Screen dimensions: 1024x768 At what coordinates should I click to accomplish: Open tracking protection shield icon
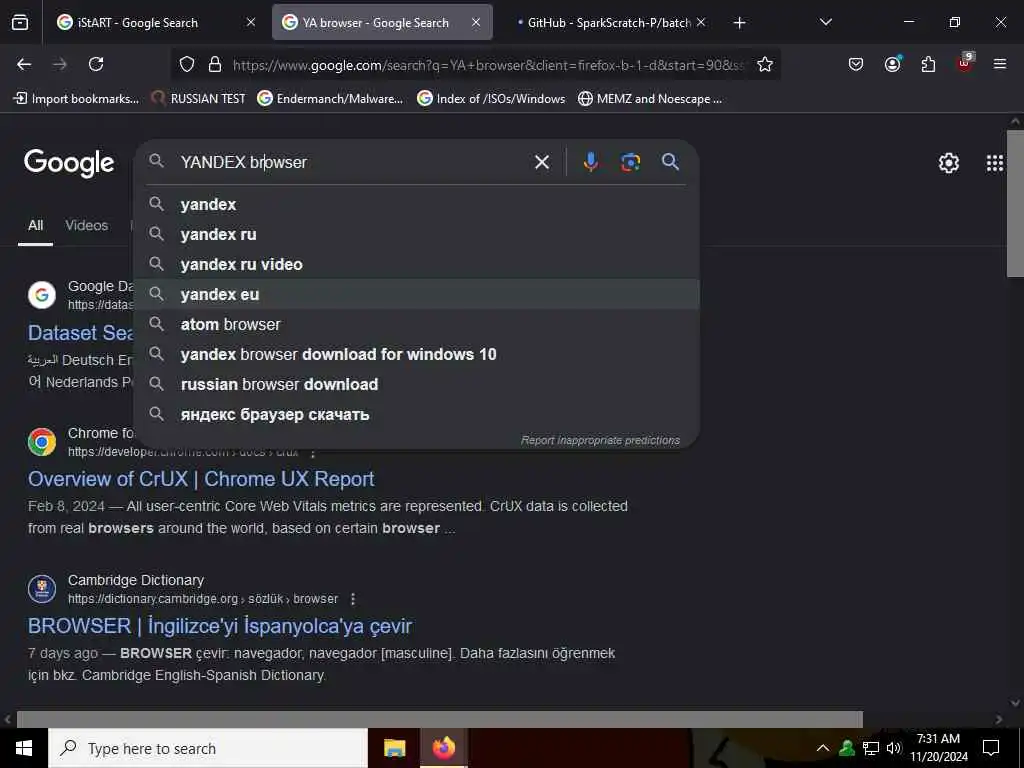187,65
